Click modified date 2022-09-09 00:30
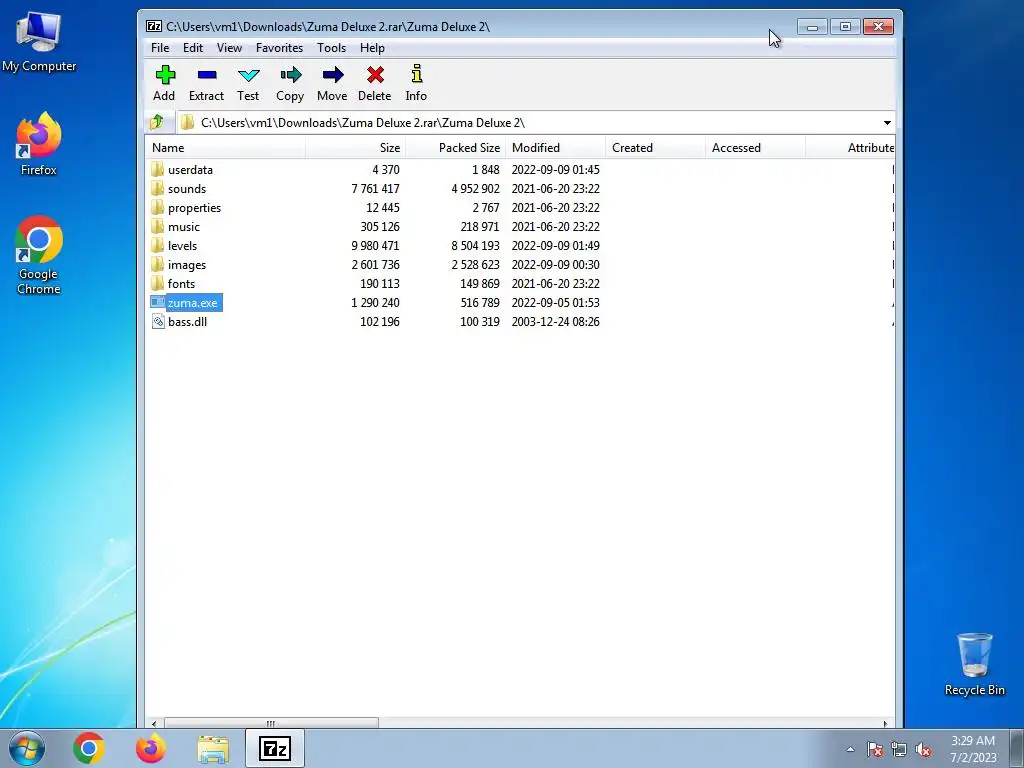This screenshot has height=768, width=1024. (x=556, y=264)
